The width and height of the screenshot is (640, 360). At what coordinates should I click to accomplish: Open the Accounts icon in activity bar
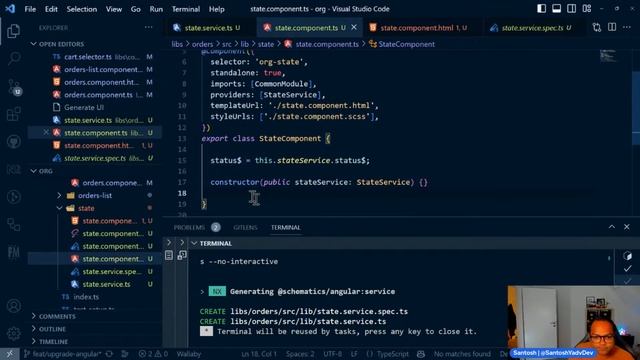point(13,306)
